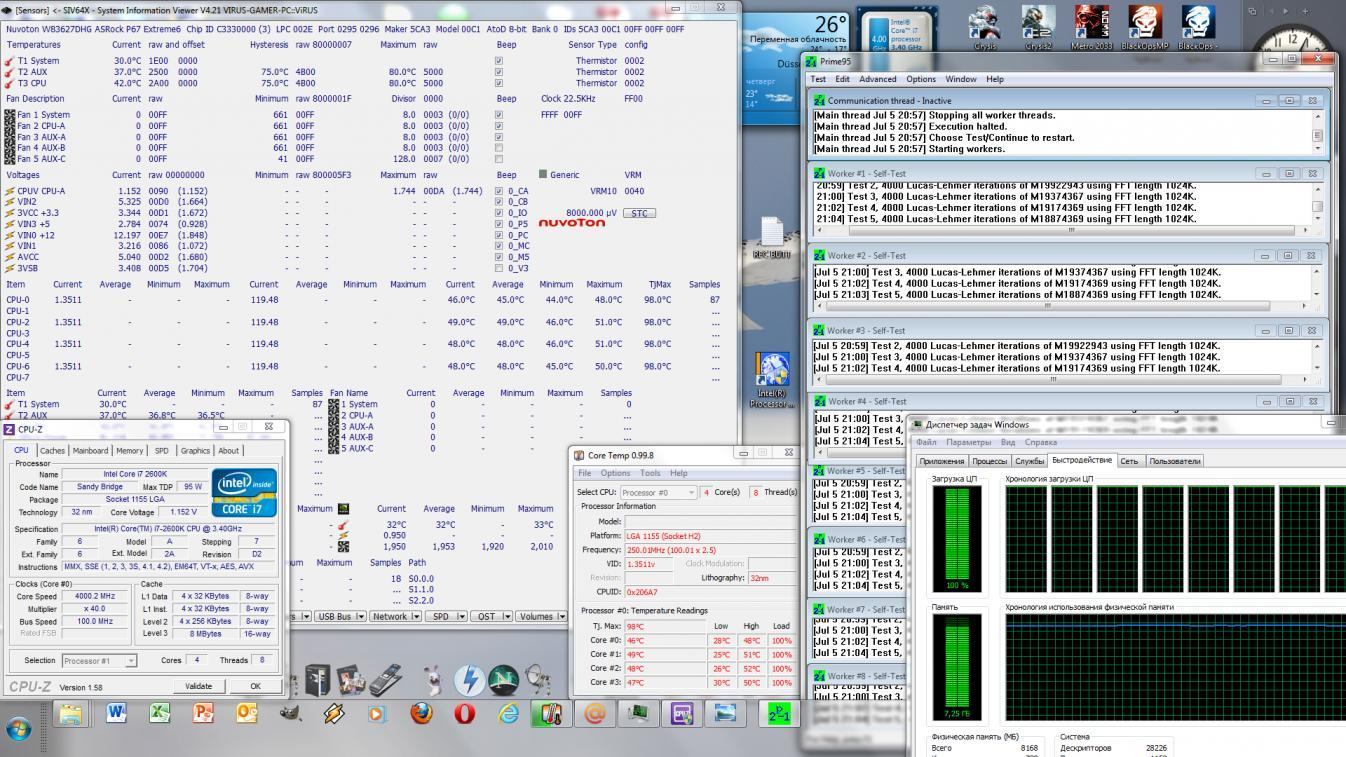Image resolution: width=1346 pixels, height=757 pixels.
Task: Open Windows Media Player from the taskbar
Action: point(377,713)
